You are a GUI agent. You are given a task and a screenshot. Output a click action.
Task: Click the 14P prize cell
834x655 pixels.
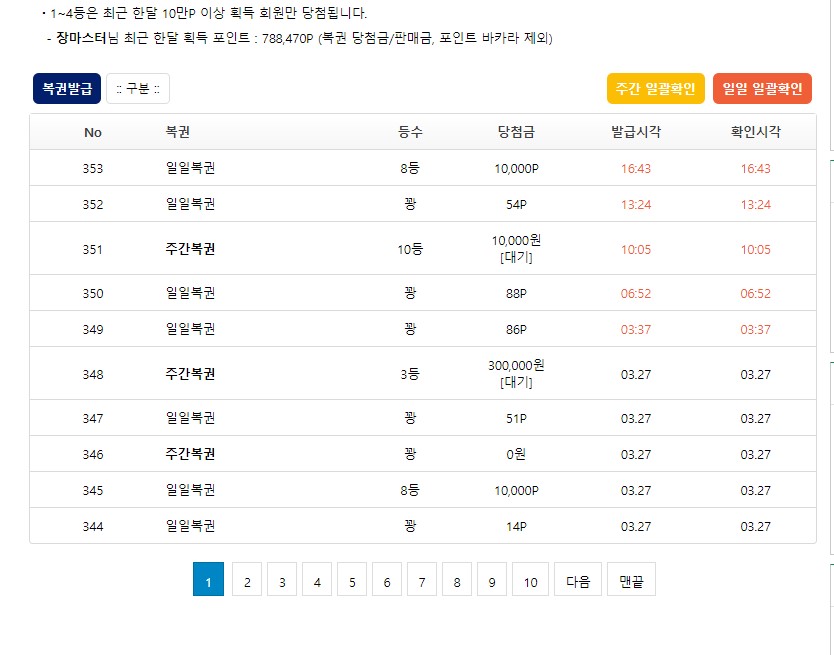(x=516, y=527)
